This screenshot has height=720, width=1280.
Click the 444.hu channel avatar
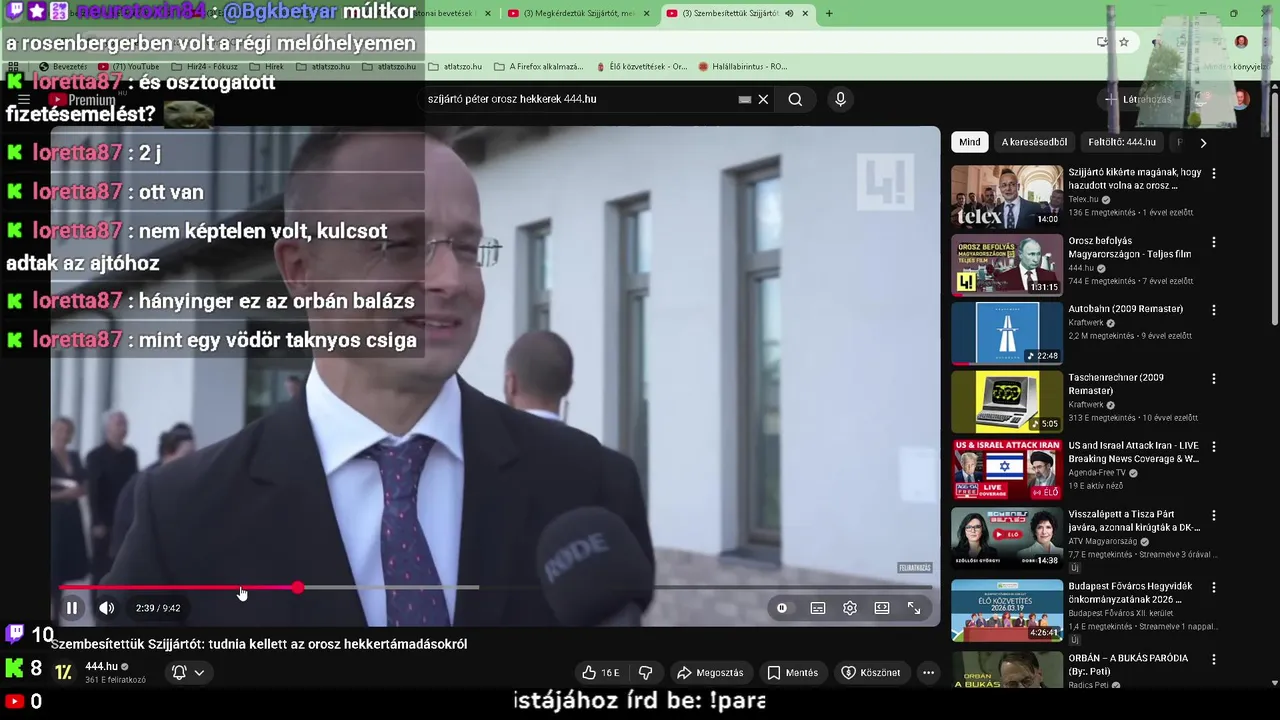[x=63, y=673]
